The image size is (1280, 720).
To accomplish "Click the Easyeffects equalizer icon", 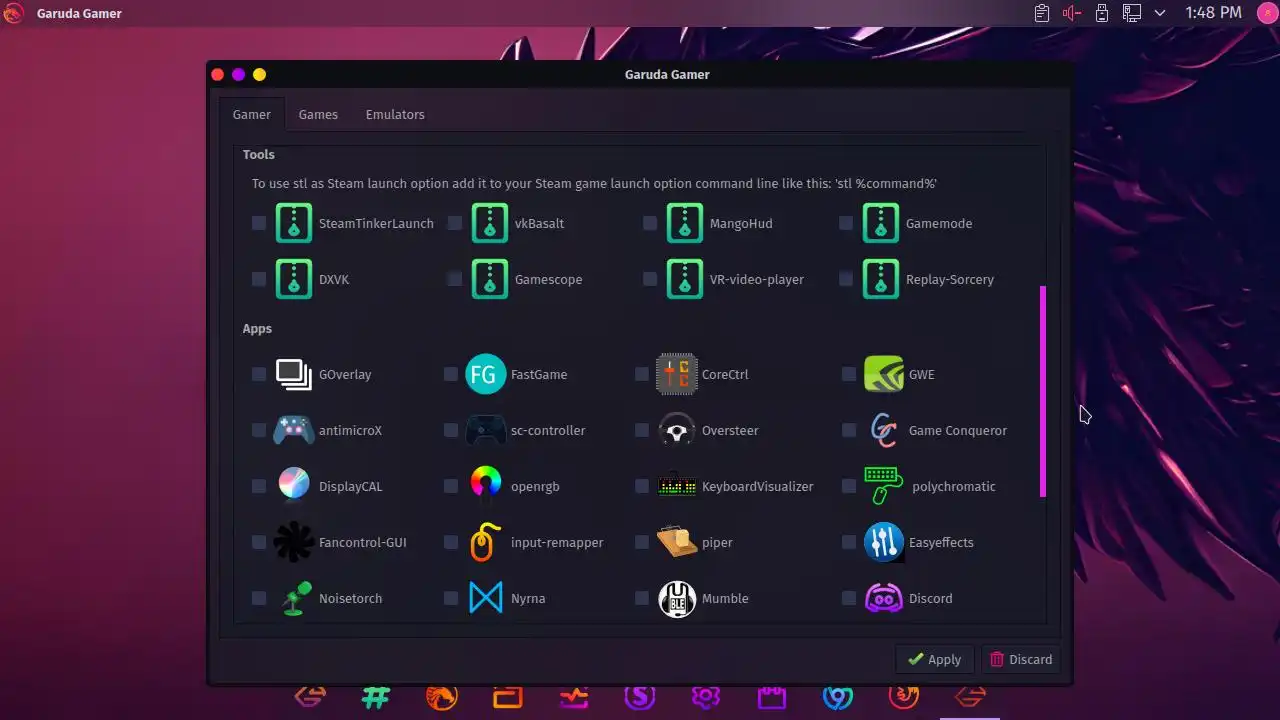I will pos(884,542).
